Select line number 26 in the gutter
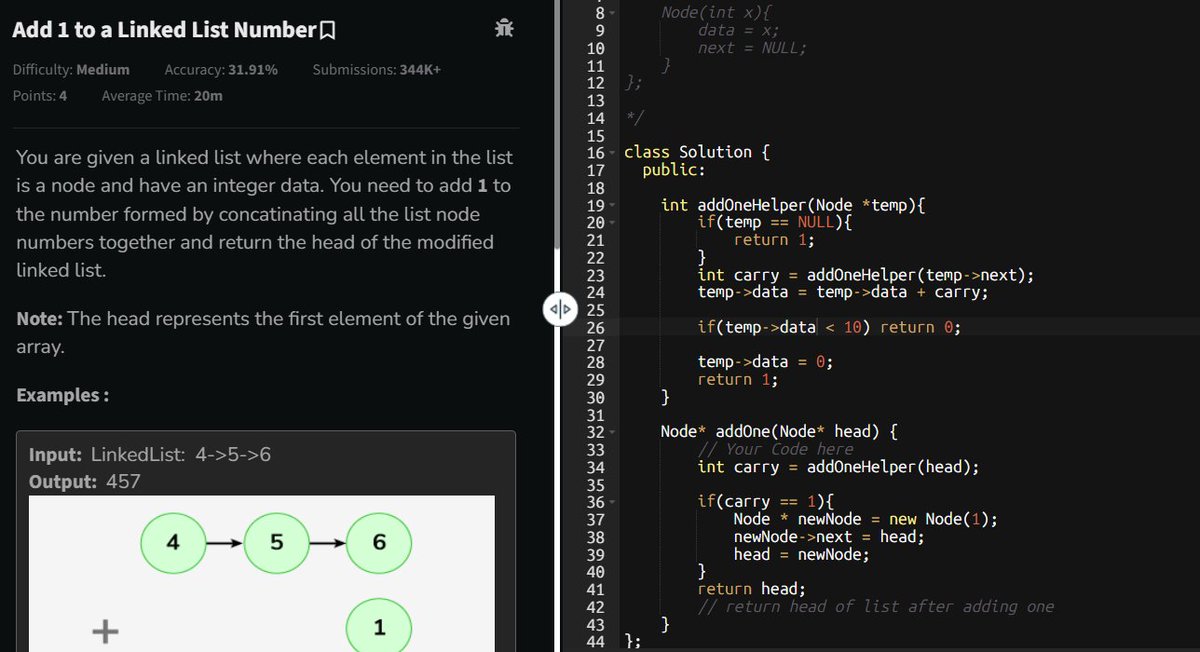The height and width of the screenshot is (652, 1200). pos(595,326)
